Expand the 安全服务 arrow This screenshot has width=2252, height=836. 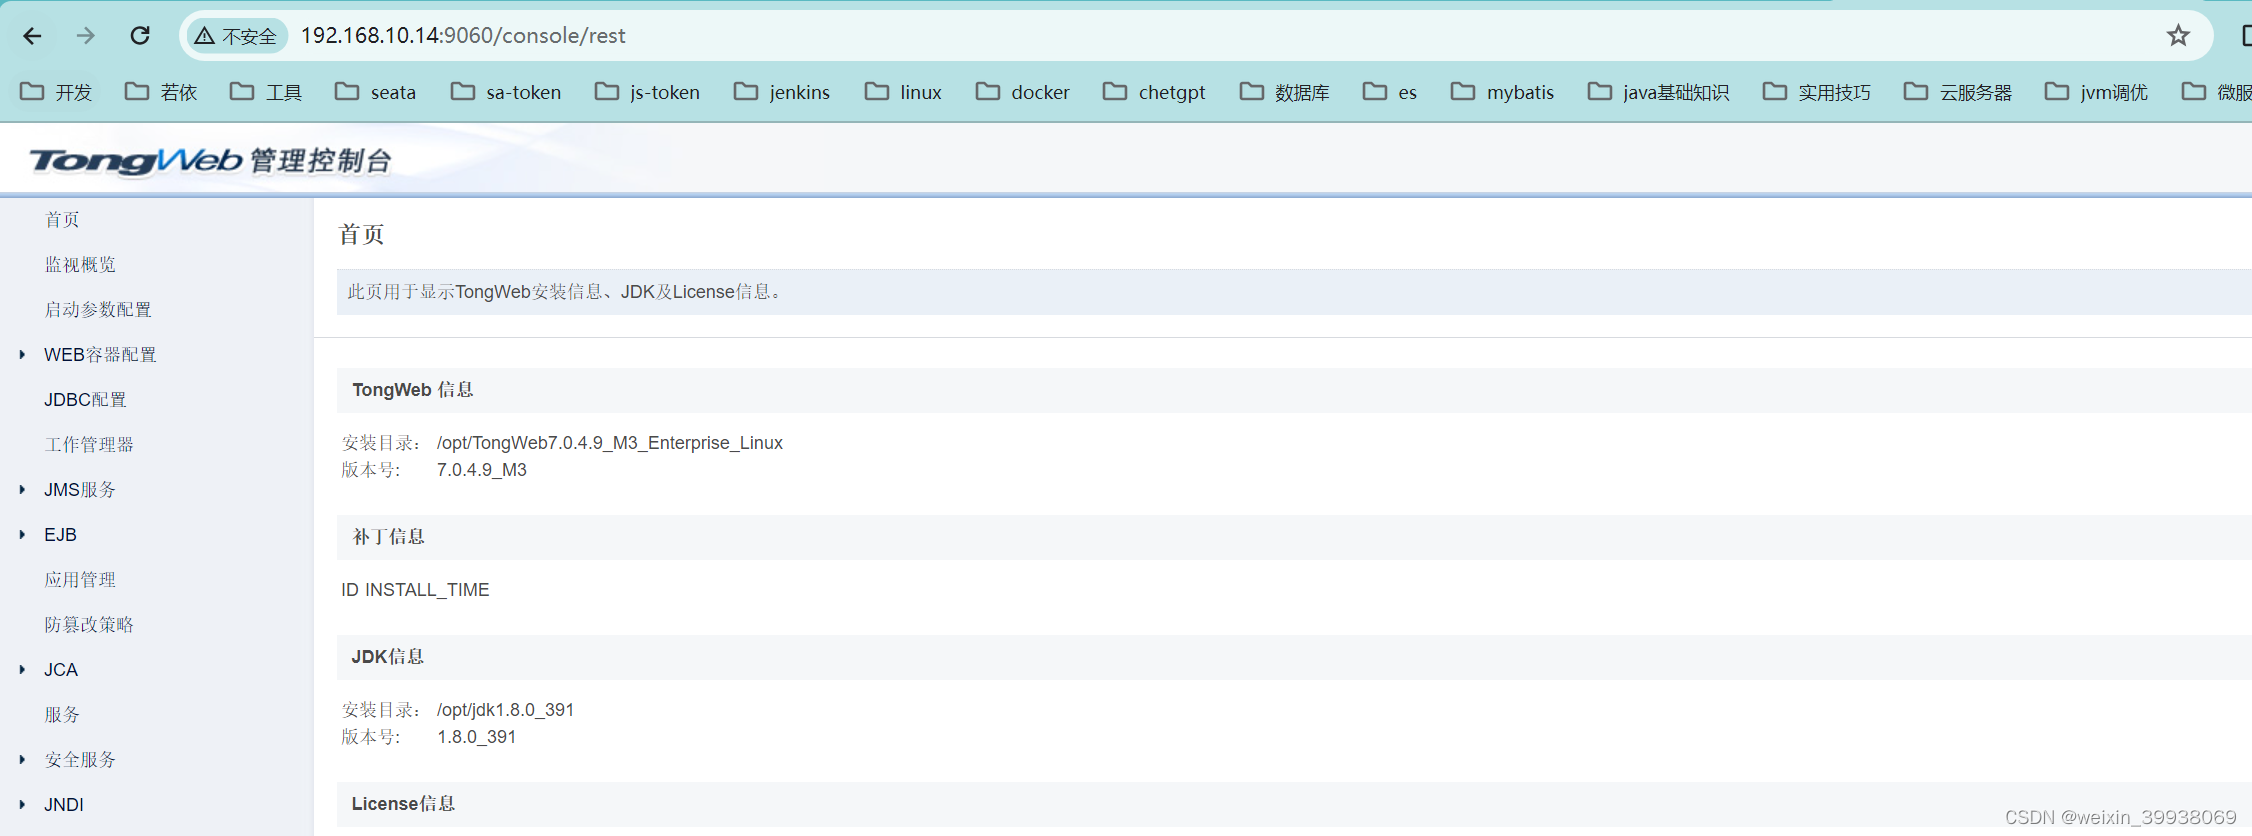22,760
